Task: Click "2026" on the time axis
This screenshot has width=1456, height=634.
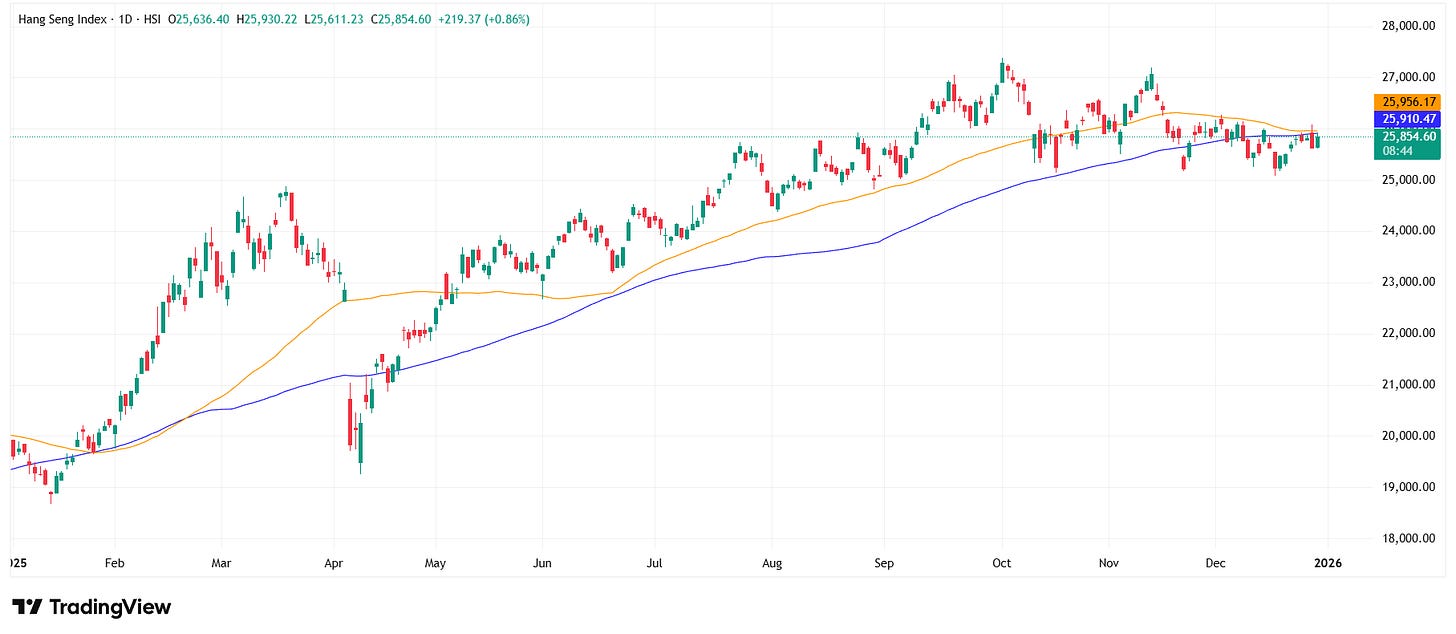Action: (1330, 563)
